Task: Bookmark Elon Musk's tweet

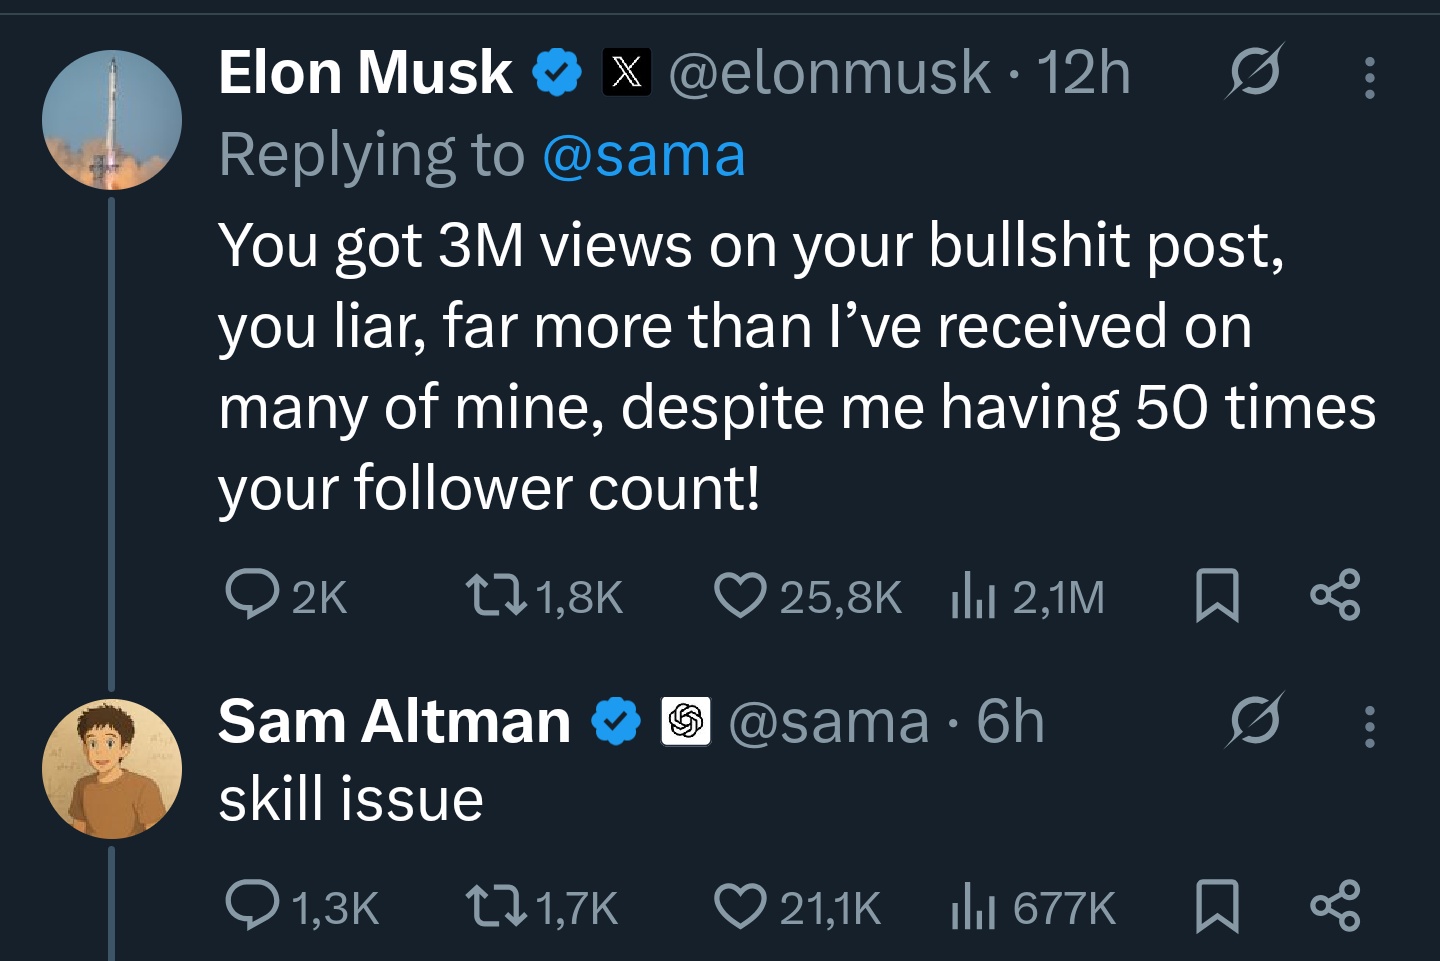Action: coord(1217,595)
